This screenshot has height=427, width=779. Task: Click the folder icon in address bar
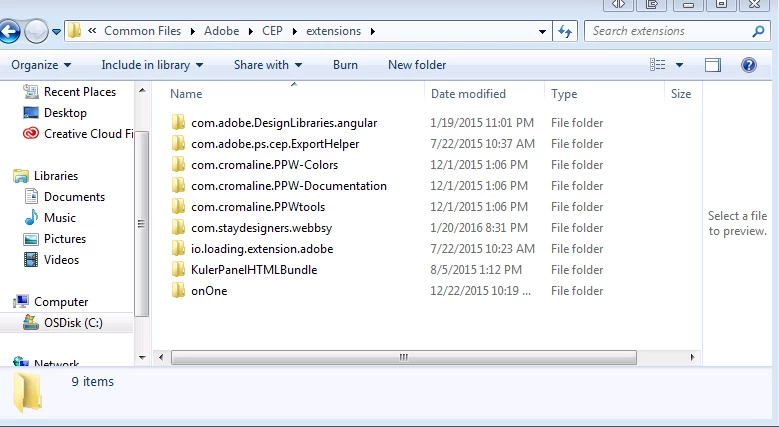tap(75, 31)
